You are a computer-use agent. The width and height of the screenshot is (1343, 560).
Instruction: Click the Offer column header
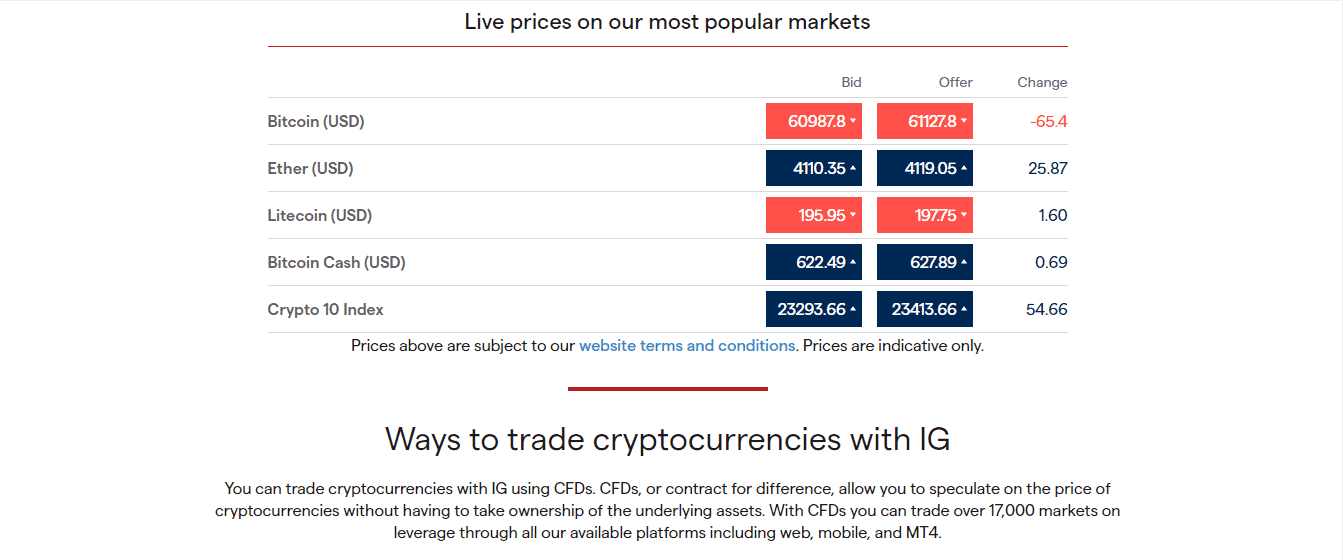[x=956, y=82]
